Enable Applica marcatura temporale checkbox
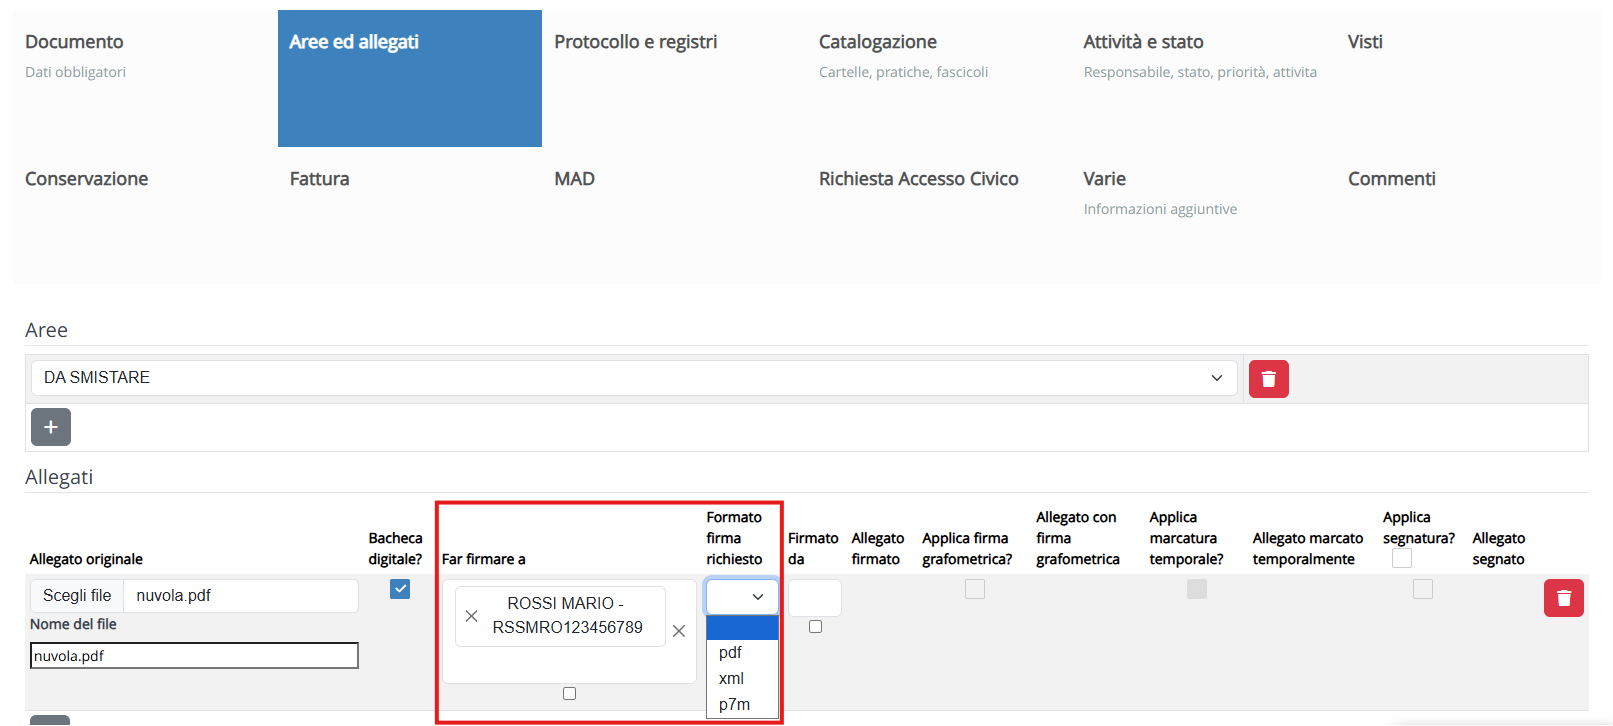 (1197, 589)
